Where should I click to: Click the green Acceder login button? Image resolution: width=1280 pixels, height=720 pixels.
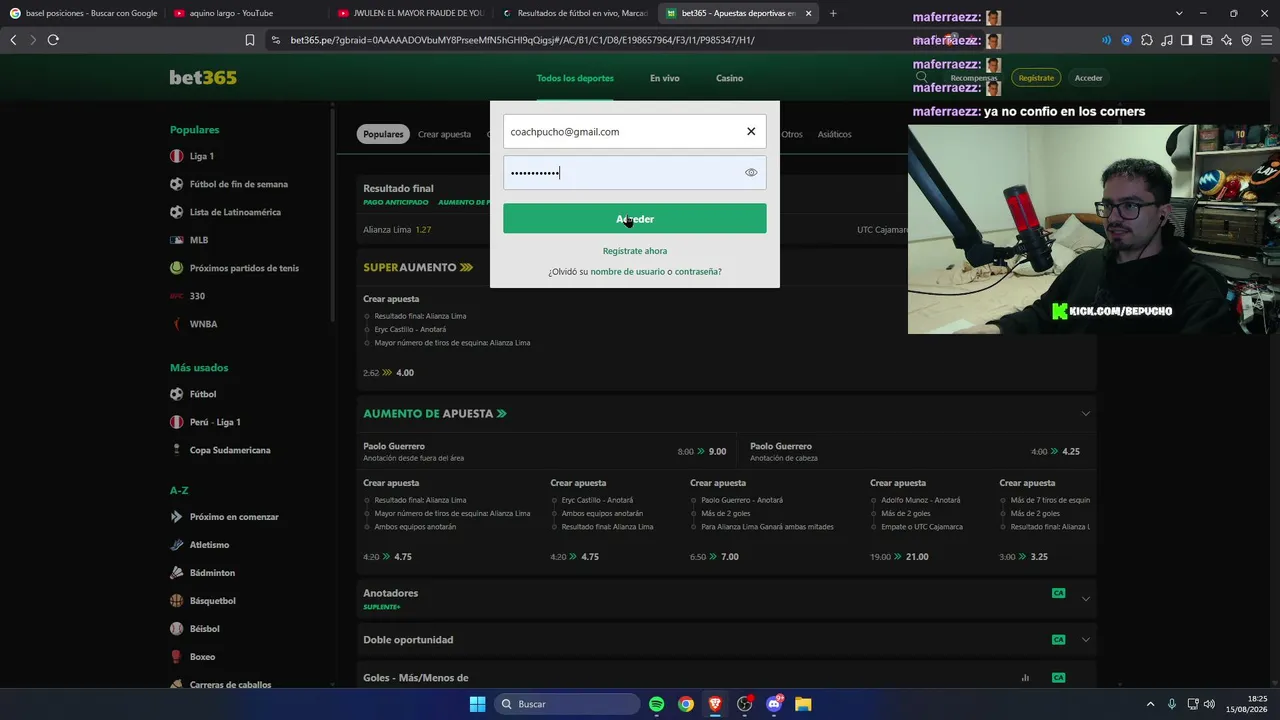[635, 219]
